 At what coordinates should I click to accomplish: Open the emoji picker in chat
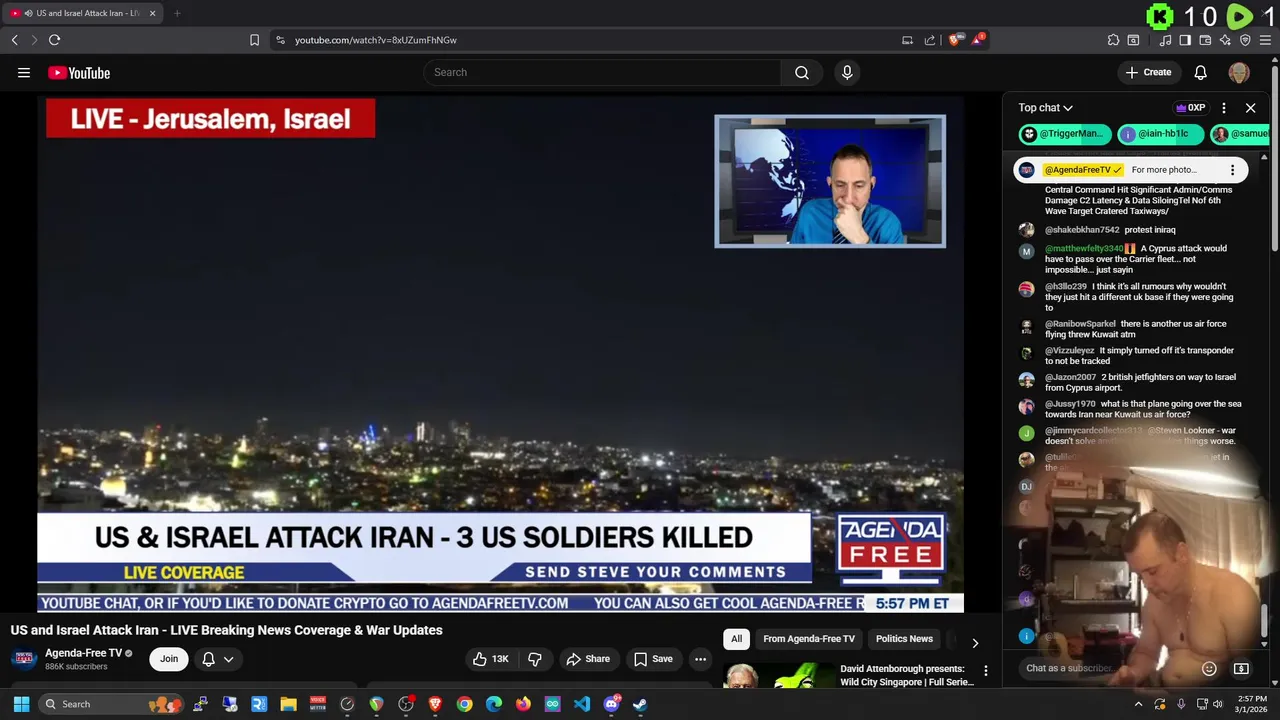[1209, 668]
